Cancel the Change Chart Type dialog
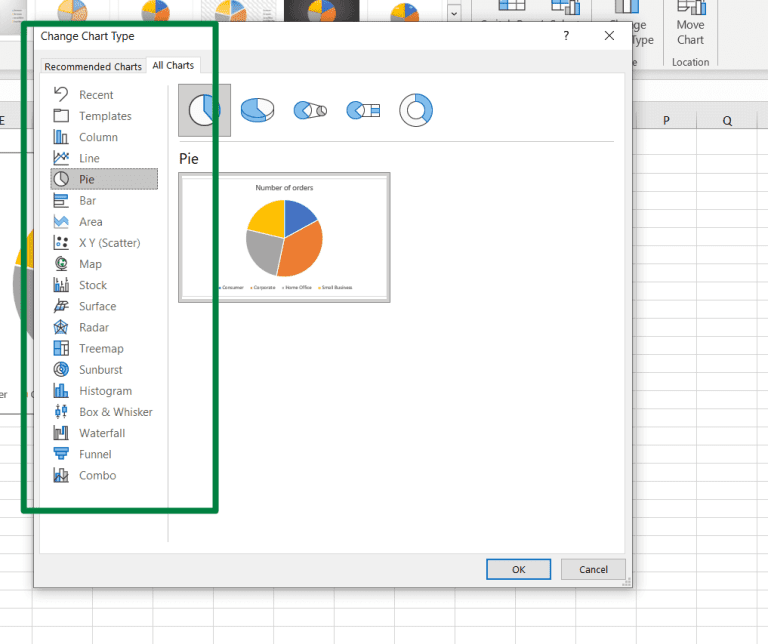The image size is (768, 644). pyautogui.click(x=593, y=569)
